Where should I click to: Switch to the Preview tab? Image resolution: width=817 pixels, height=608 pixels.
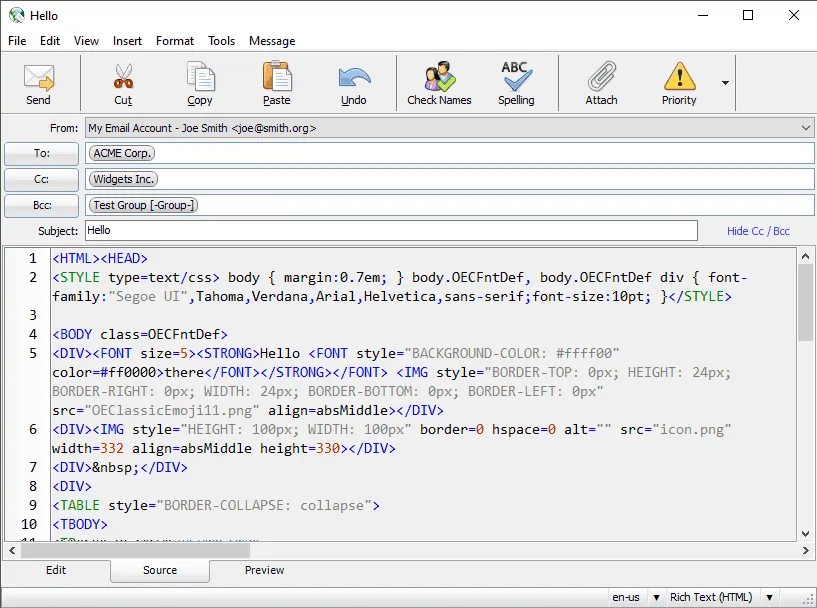click(263, 570)
